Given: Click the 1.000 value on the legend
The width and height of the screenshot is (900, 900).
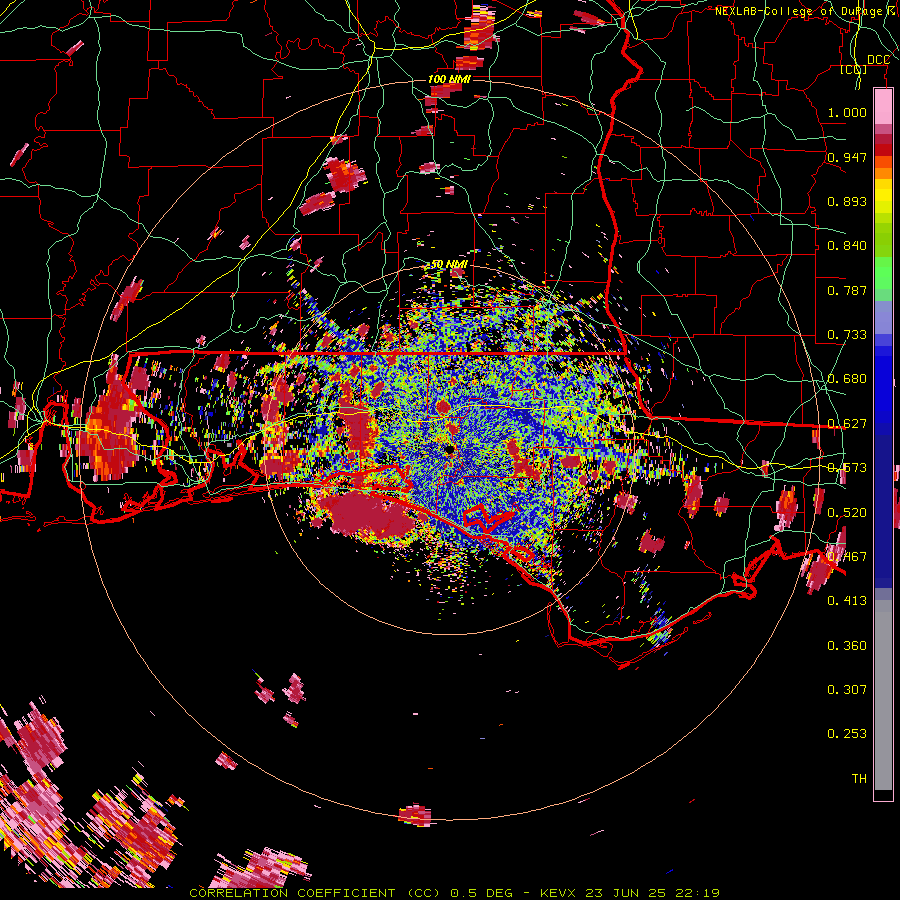Looking at the screenshot, I should pos(847,112).
